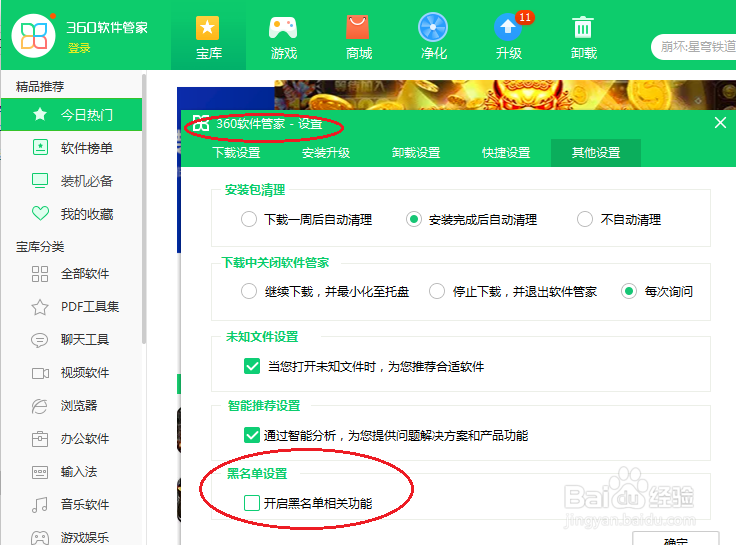Click the 确定 confirm button
Screen dimensions: 736x545
pos(675,538)
